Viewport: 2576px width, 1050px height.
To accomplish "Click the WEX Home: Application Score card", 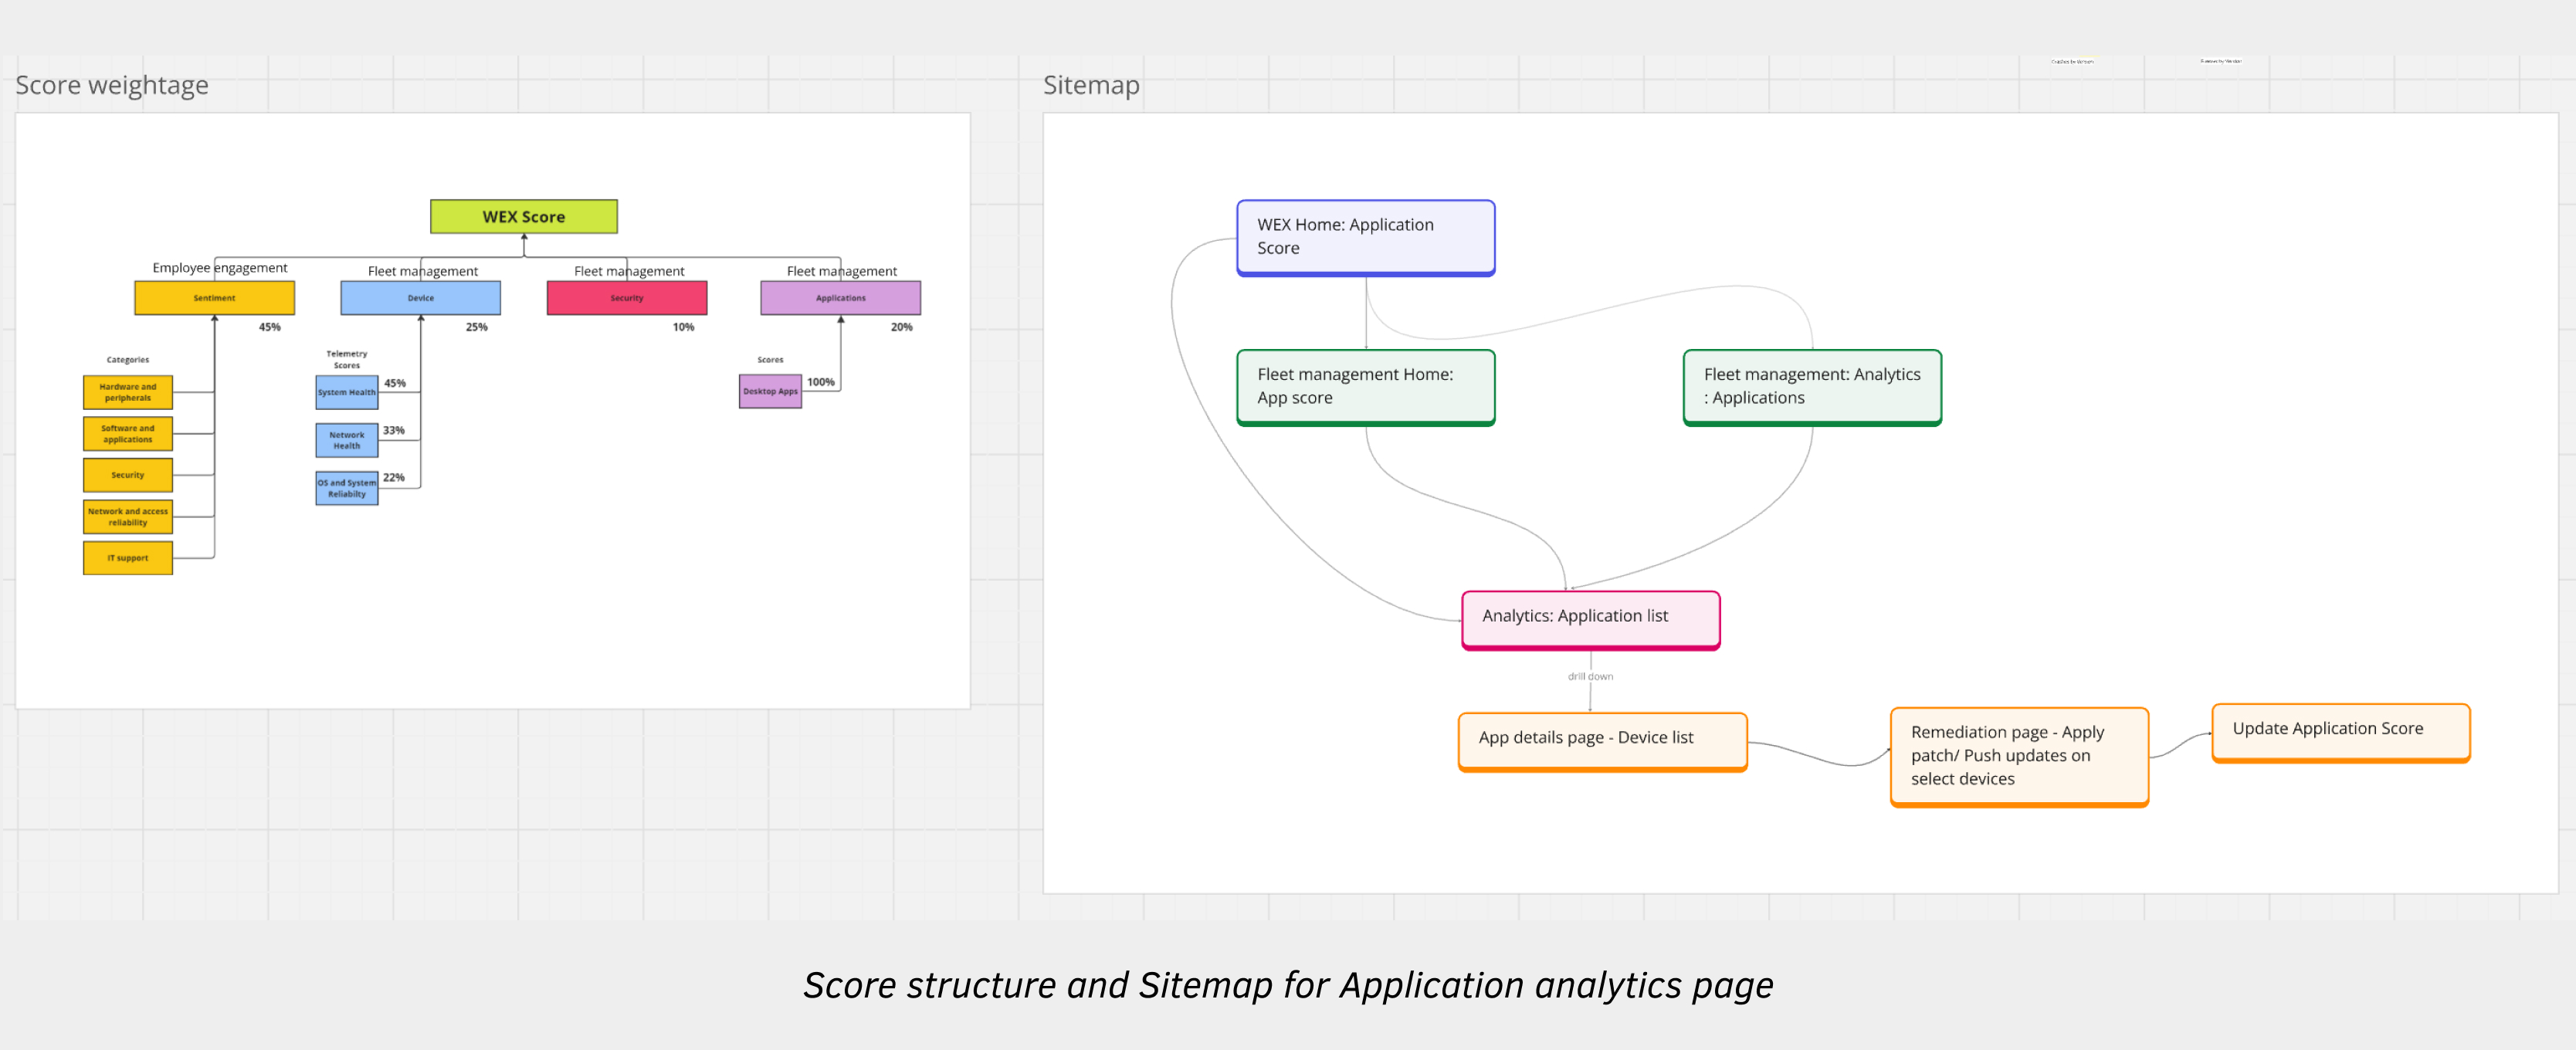I will pos(1365,237).
